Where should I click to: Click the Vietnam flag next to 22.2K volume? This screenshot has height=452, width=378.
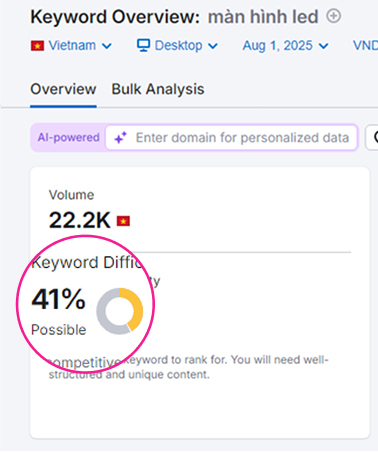123,221
